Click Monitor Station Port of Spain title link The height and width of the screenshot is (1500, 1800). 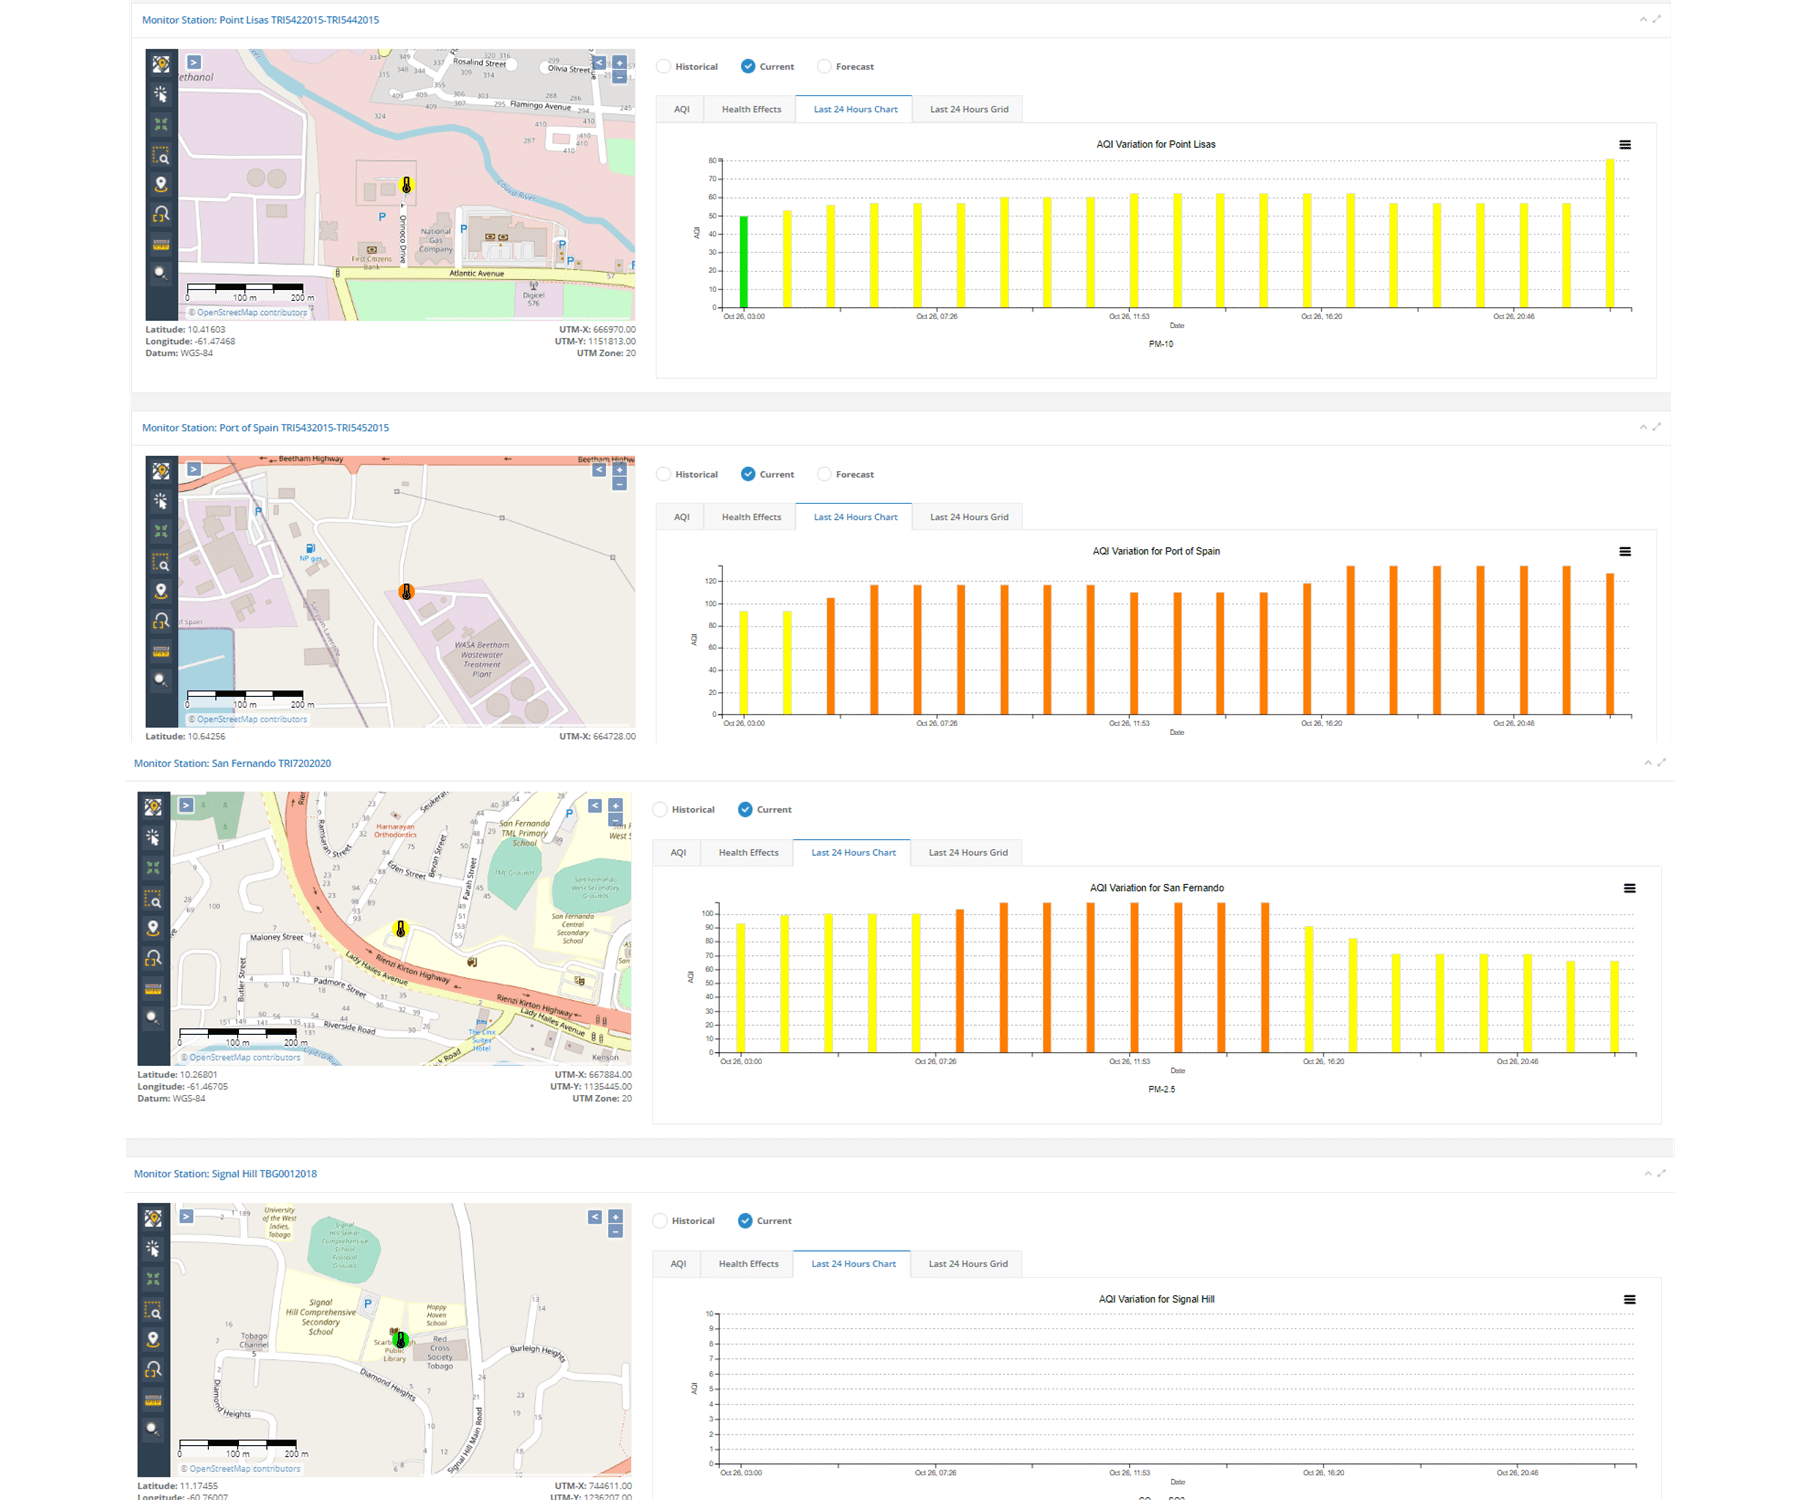265,428
